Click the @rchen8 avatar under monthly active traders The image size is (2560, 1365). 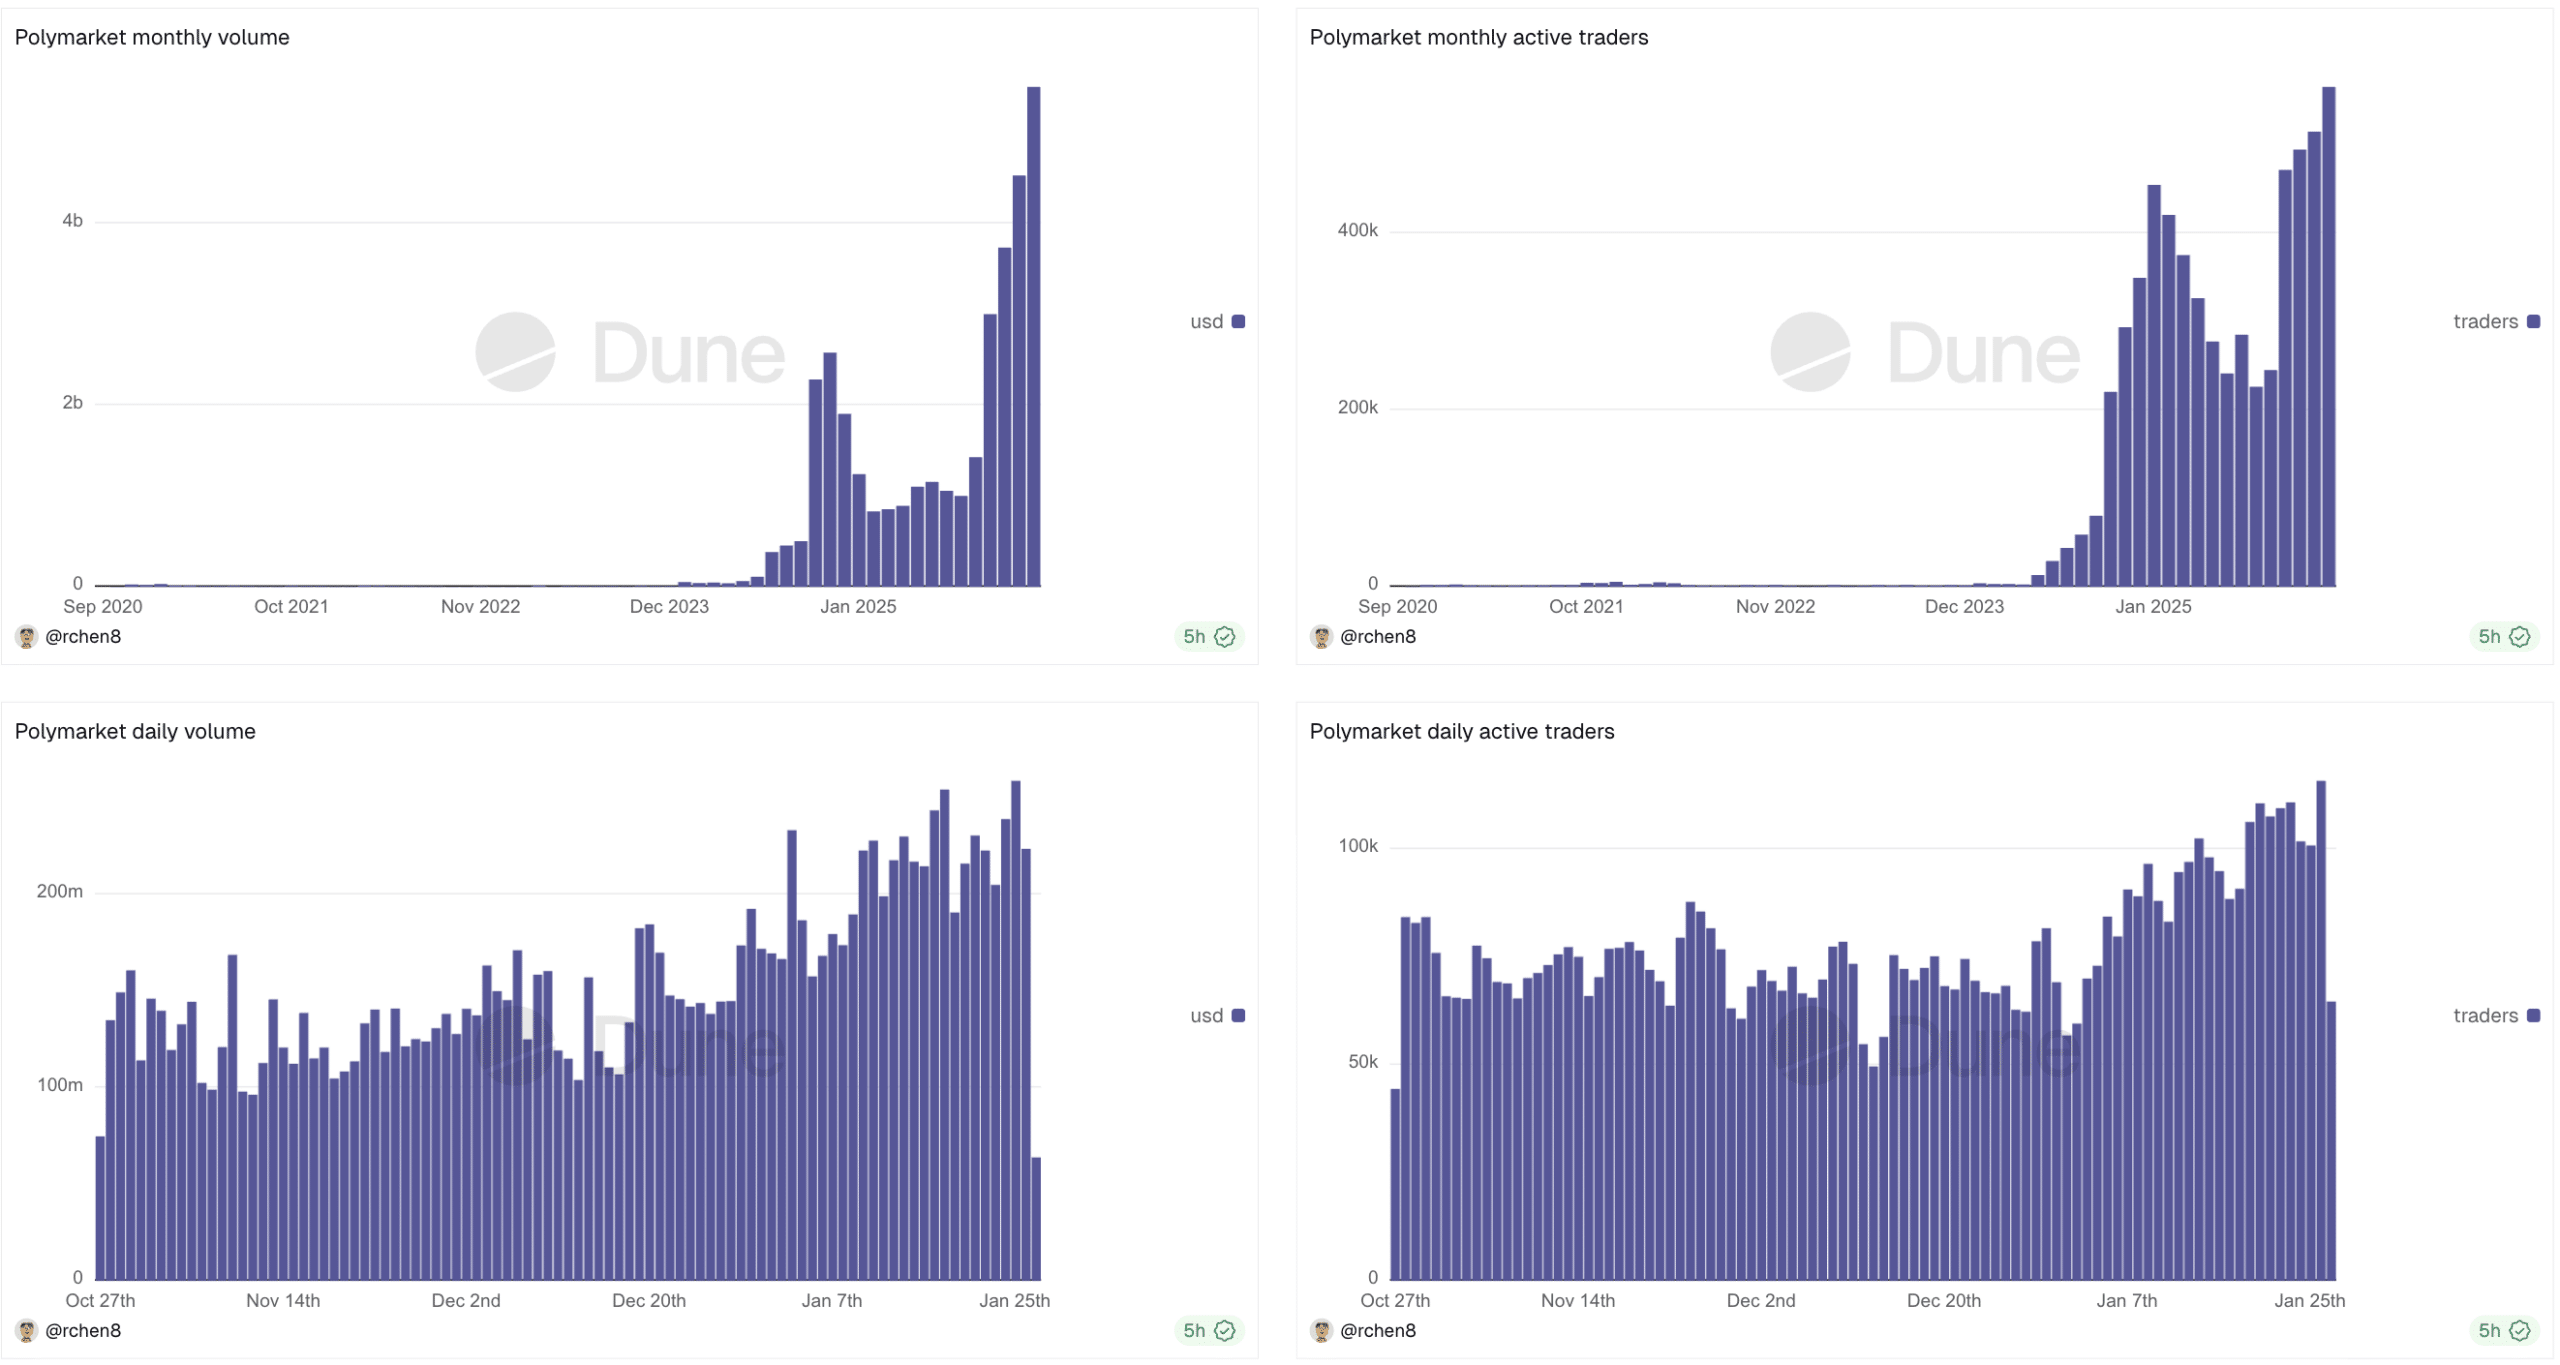coord(1322,637)
